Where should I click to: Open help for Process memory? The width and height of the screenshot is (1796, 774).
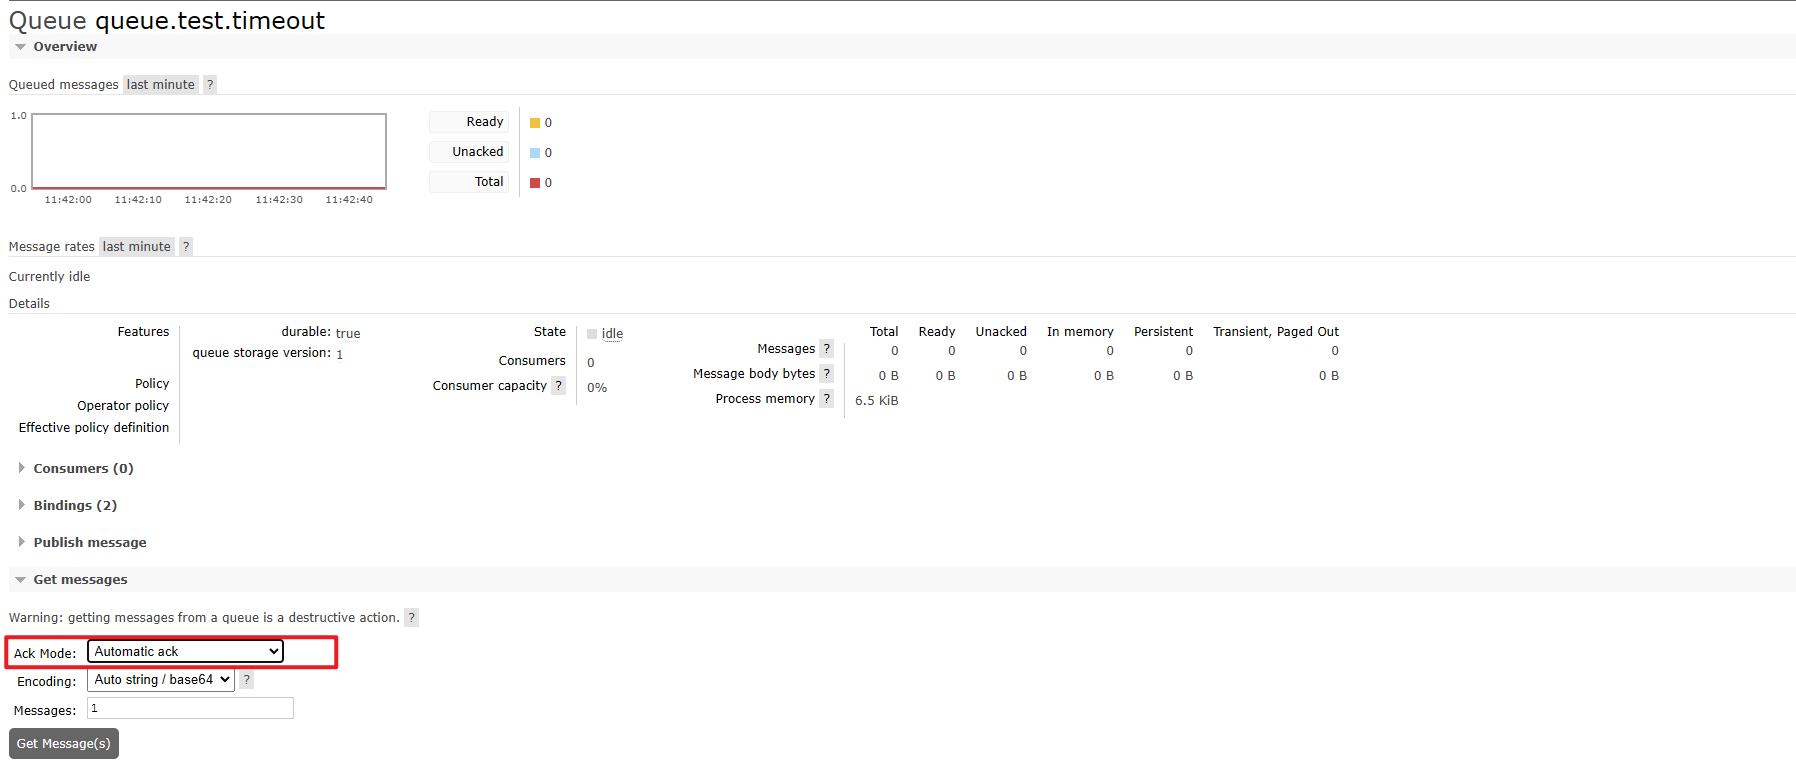pyautogui.click(x=827, y=399)
